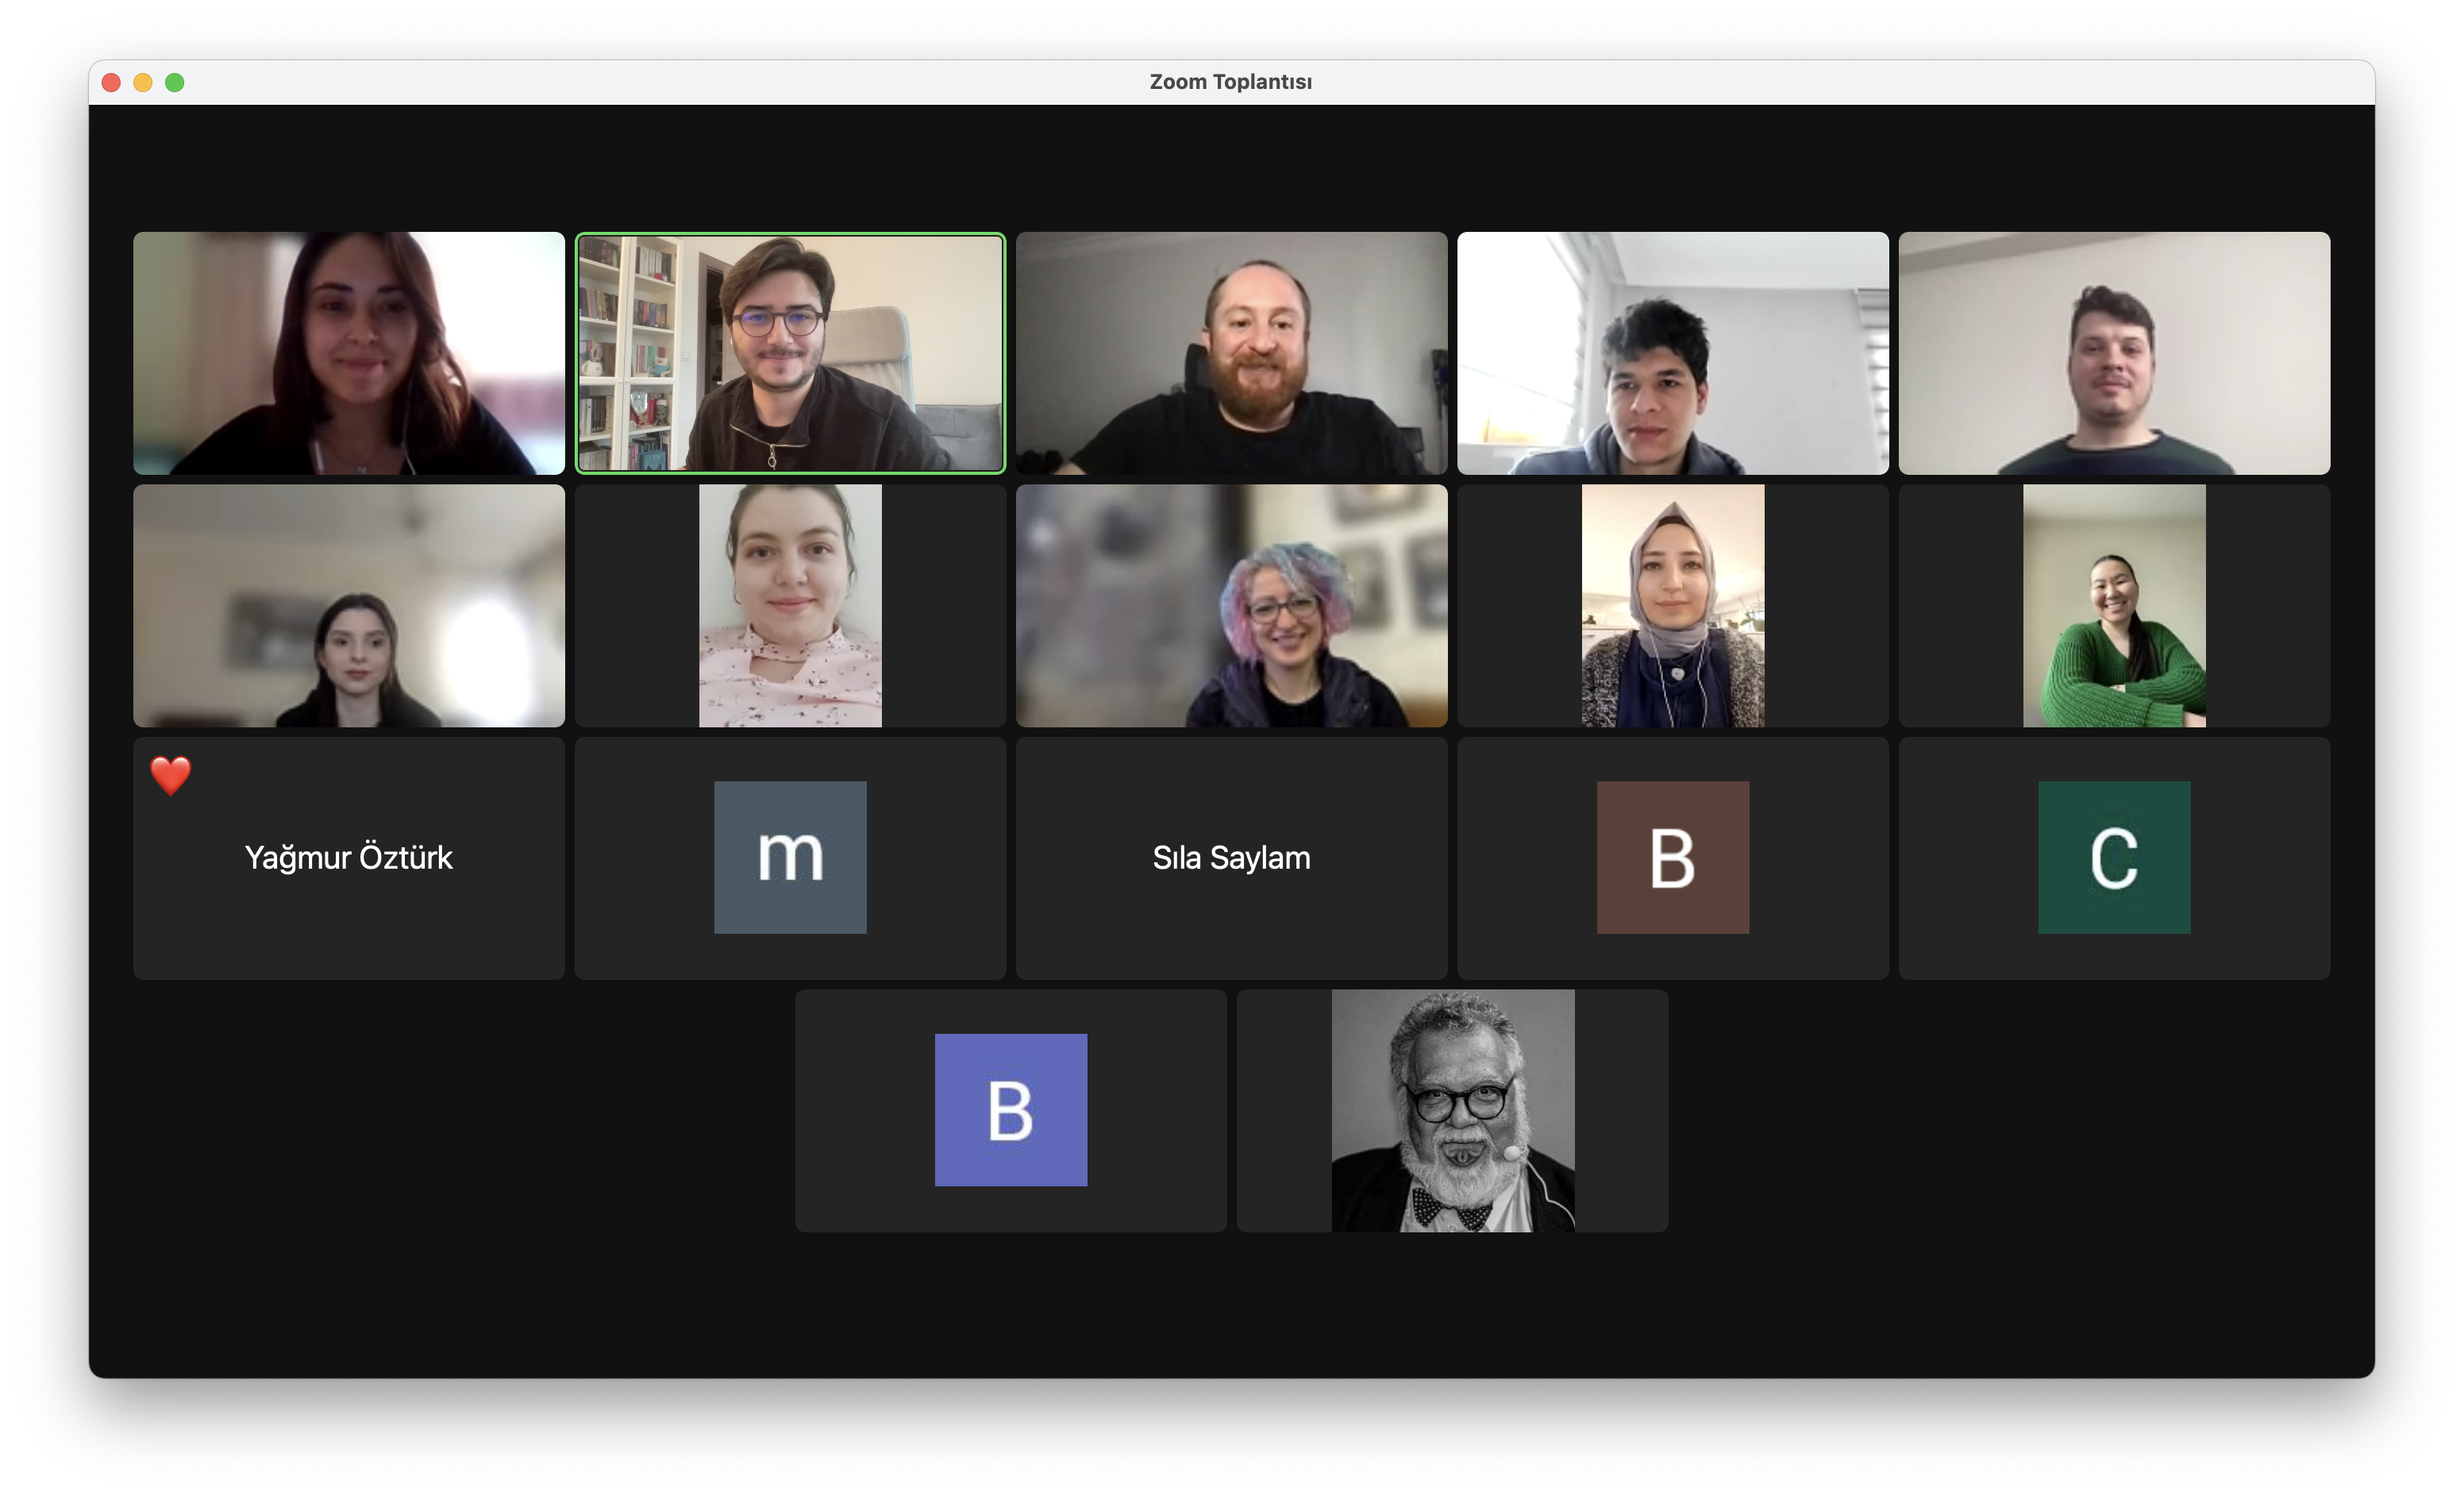Click the red heart reaction icon
The height and width of the screenshot is (1496, 2464).
pyautogui.click(x=170, y=775)
